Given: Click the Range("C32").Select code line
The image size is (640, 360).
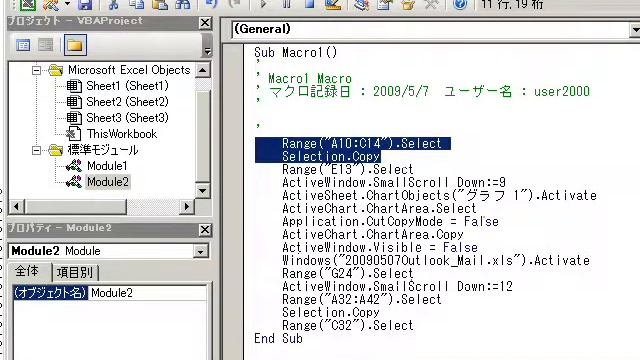Looking at the screenshot, I should (348, 326).
